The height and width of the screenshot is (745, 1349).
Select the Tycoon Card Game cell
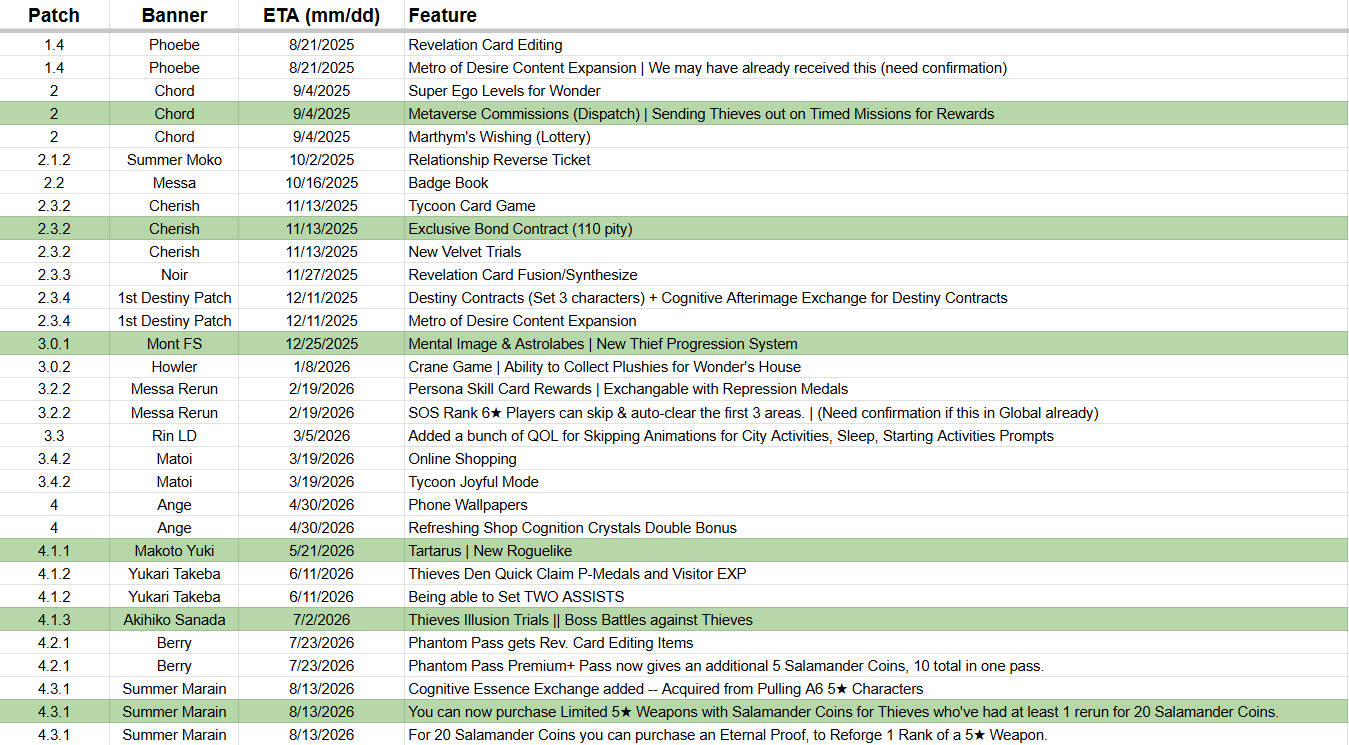[876, 206]
